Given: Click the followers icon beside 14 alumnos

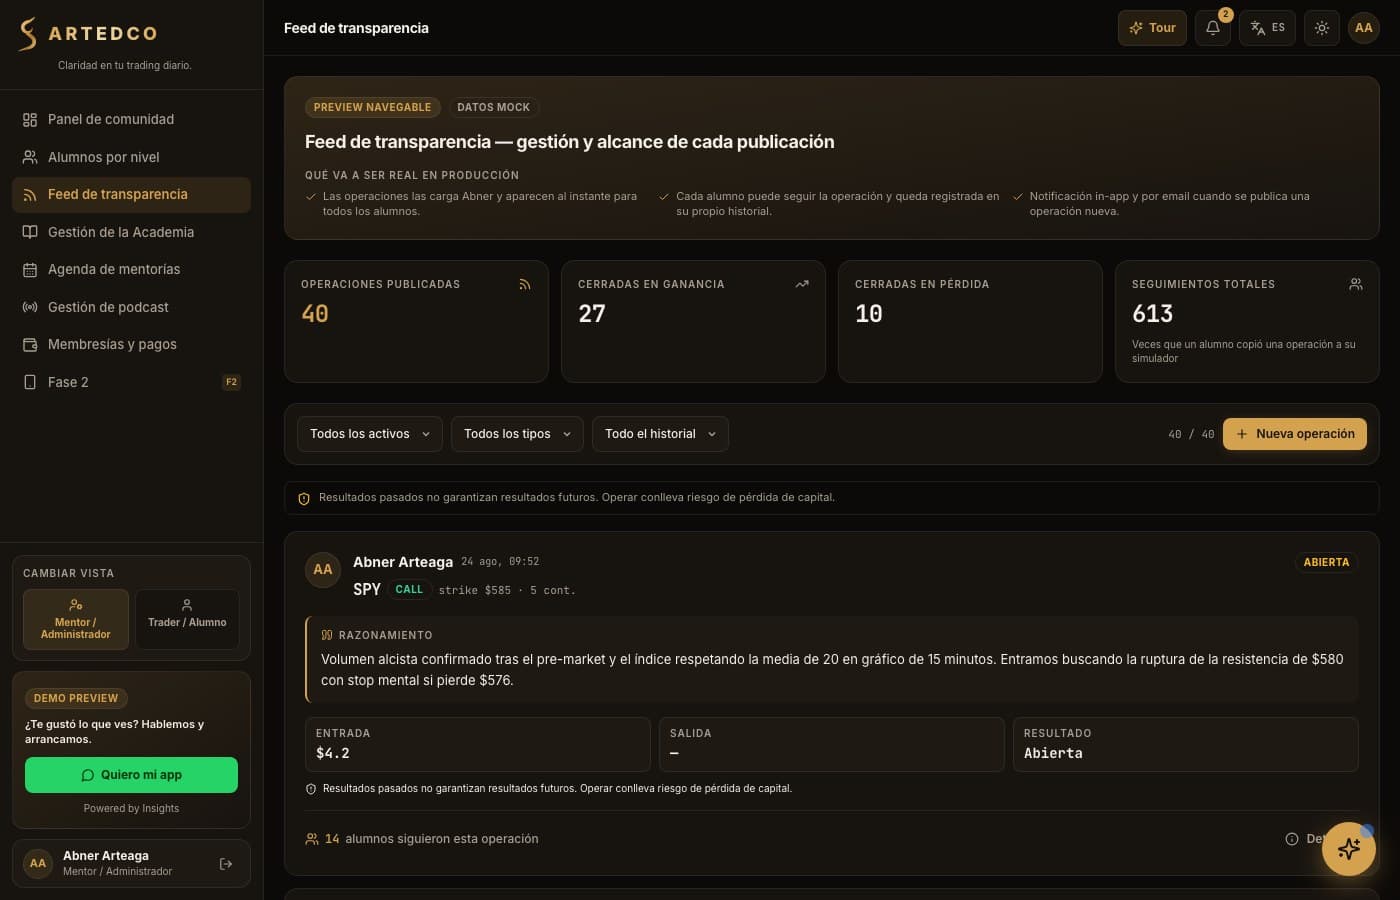Looking at the screenshot, I should tap(312, 839).
